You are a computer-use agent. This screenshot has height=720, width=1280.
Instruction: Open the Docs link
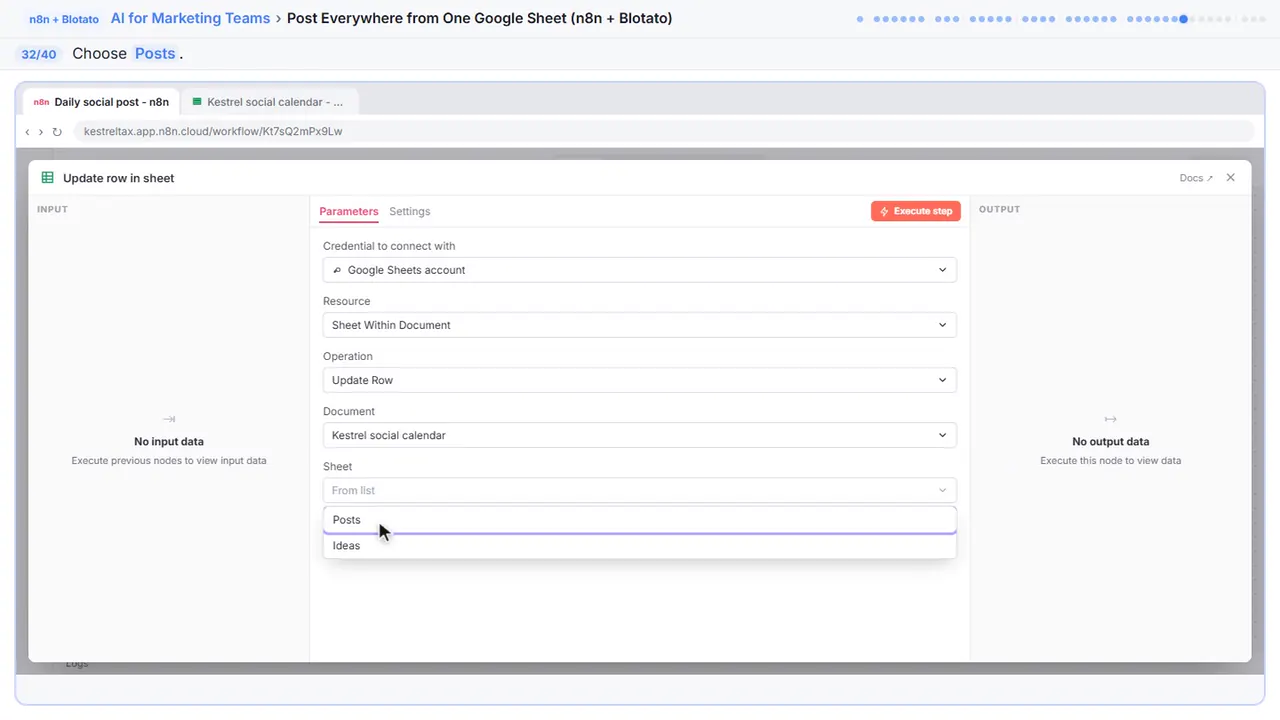(x=1196, y=178)
